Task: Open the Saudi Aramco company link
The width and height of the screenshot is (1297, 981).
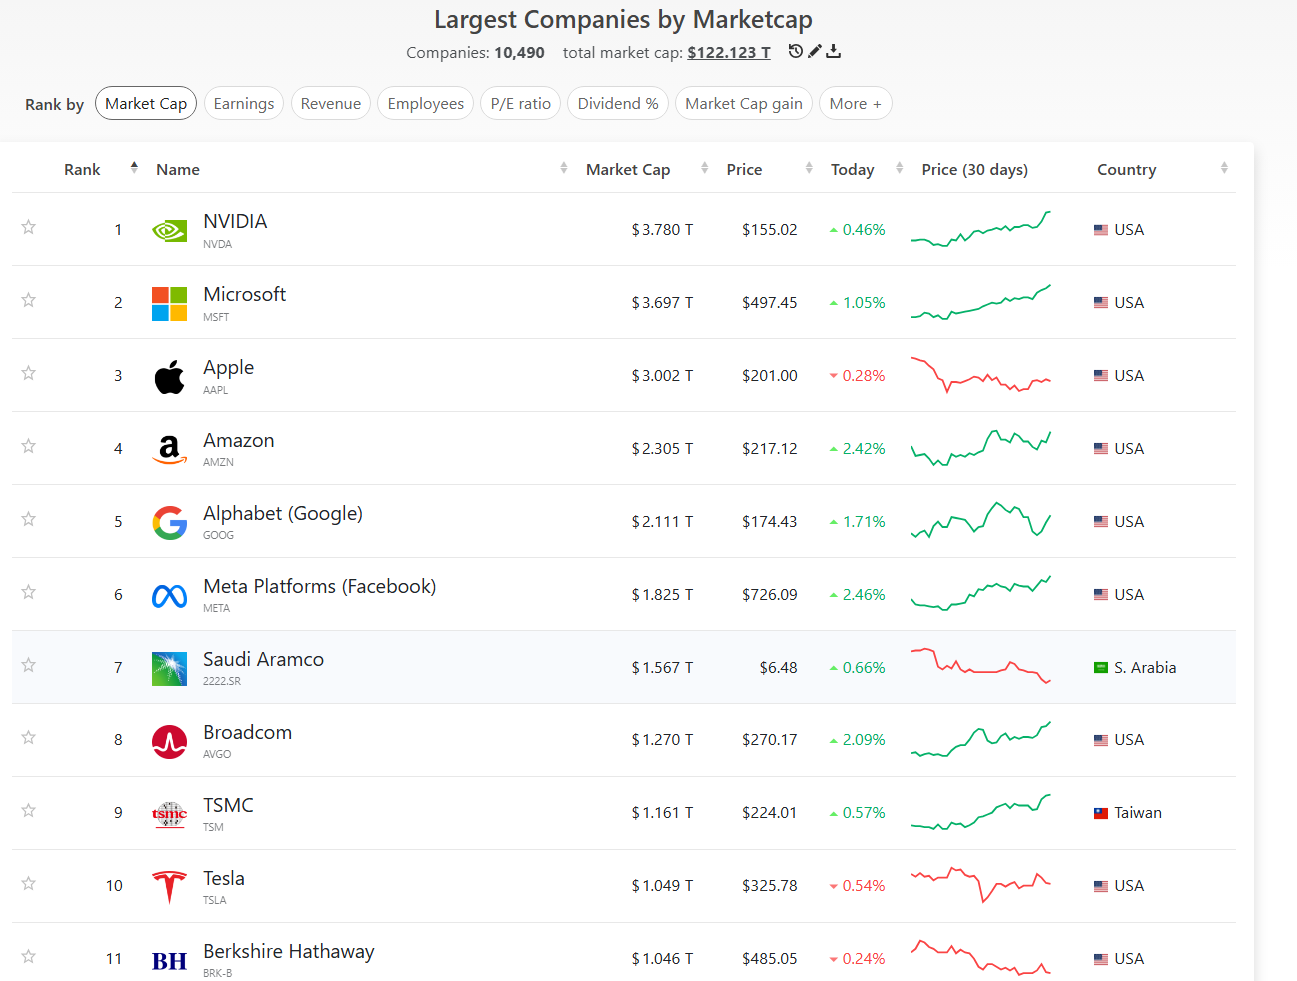Action: pyautogui.click(x=263, y=659)
